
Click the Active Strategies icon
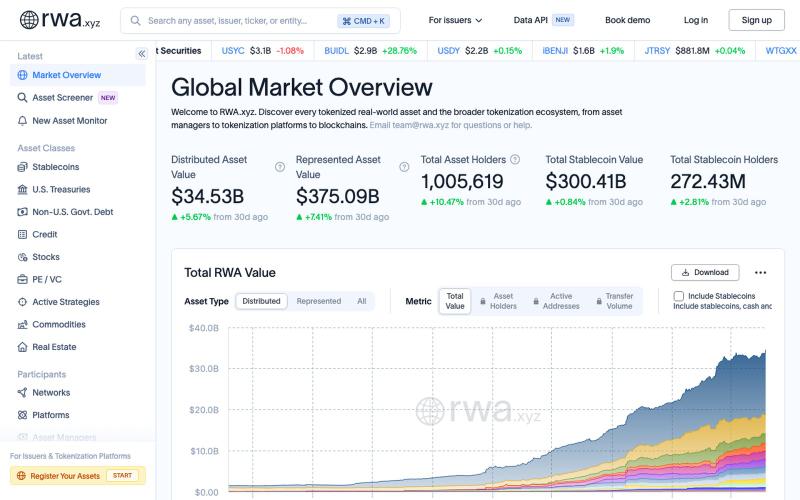[x=22, y=302]
